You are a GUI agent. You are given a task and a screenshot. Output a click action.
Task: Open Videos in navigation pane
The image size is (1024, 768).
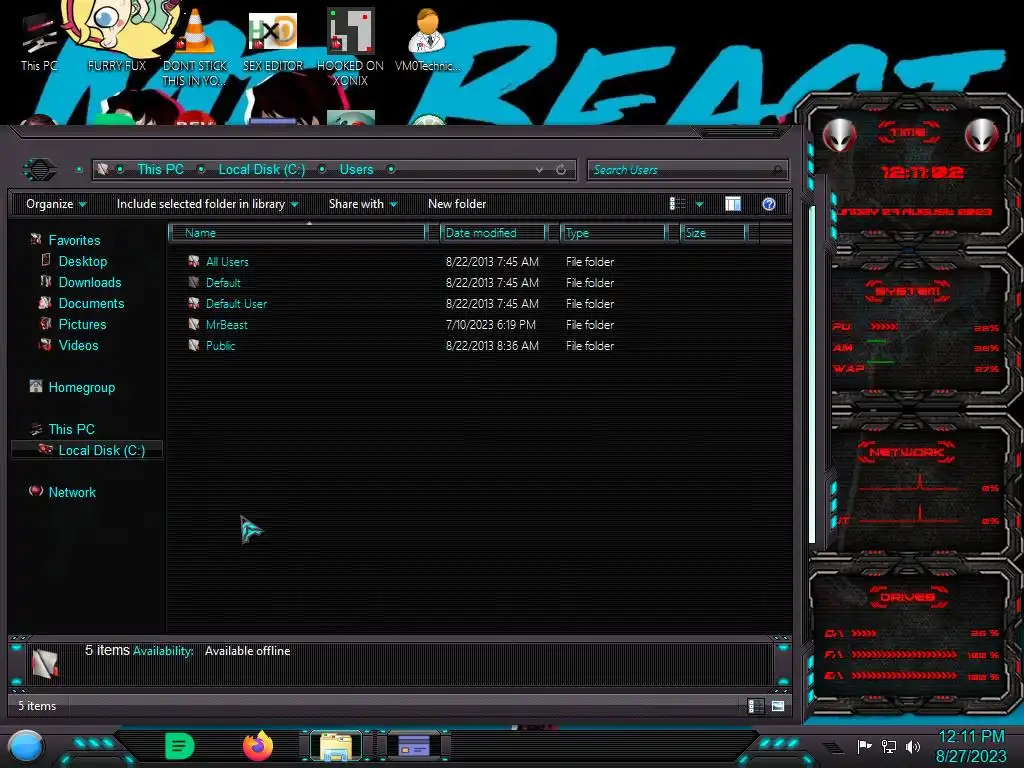78,345
